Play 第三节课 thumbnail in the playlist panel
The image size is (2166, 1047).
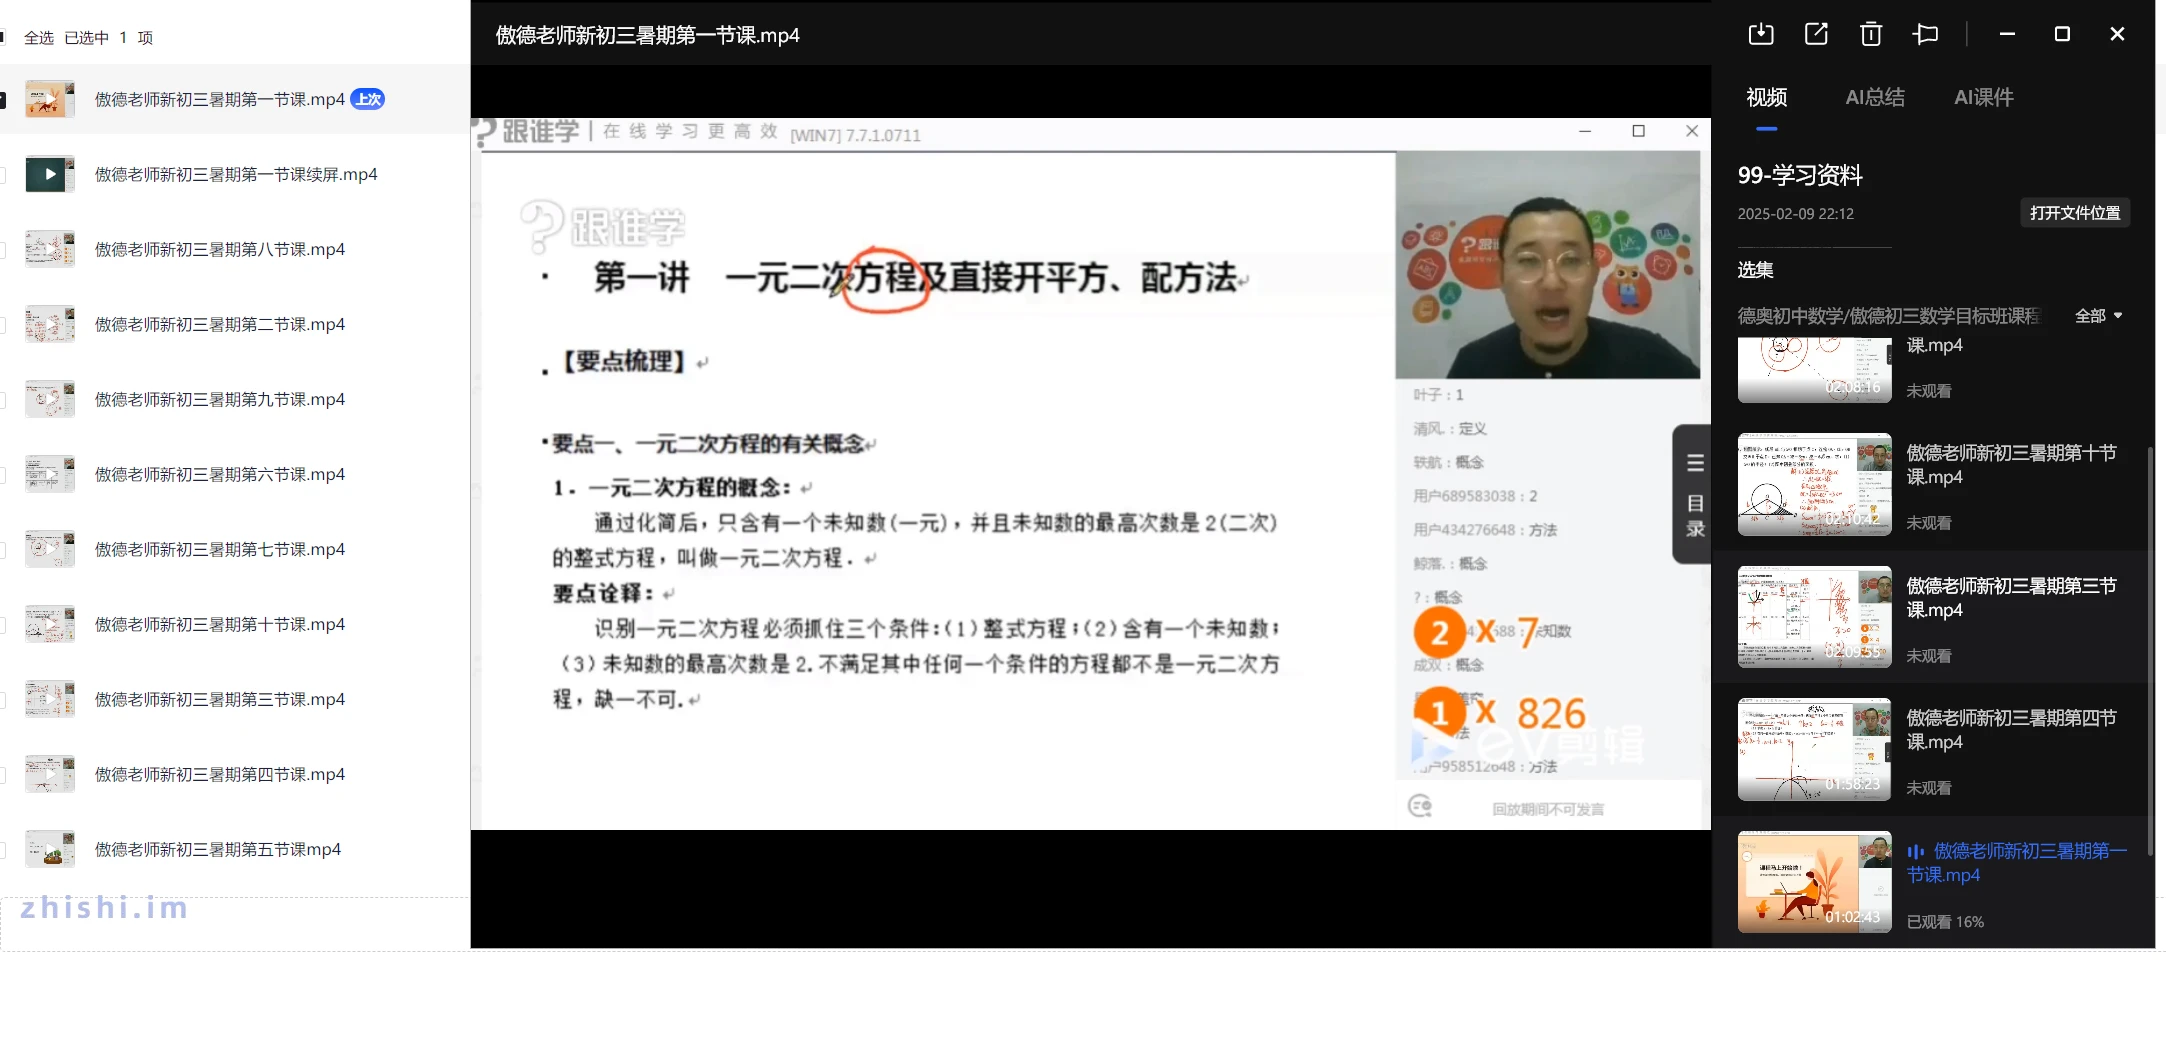(x=1814, y=617)
